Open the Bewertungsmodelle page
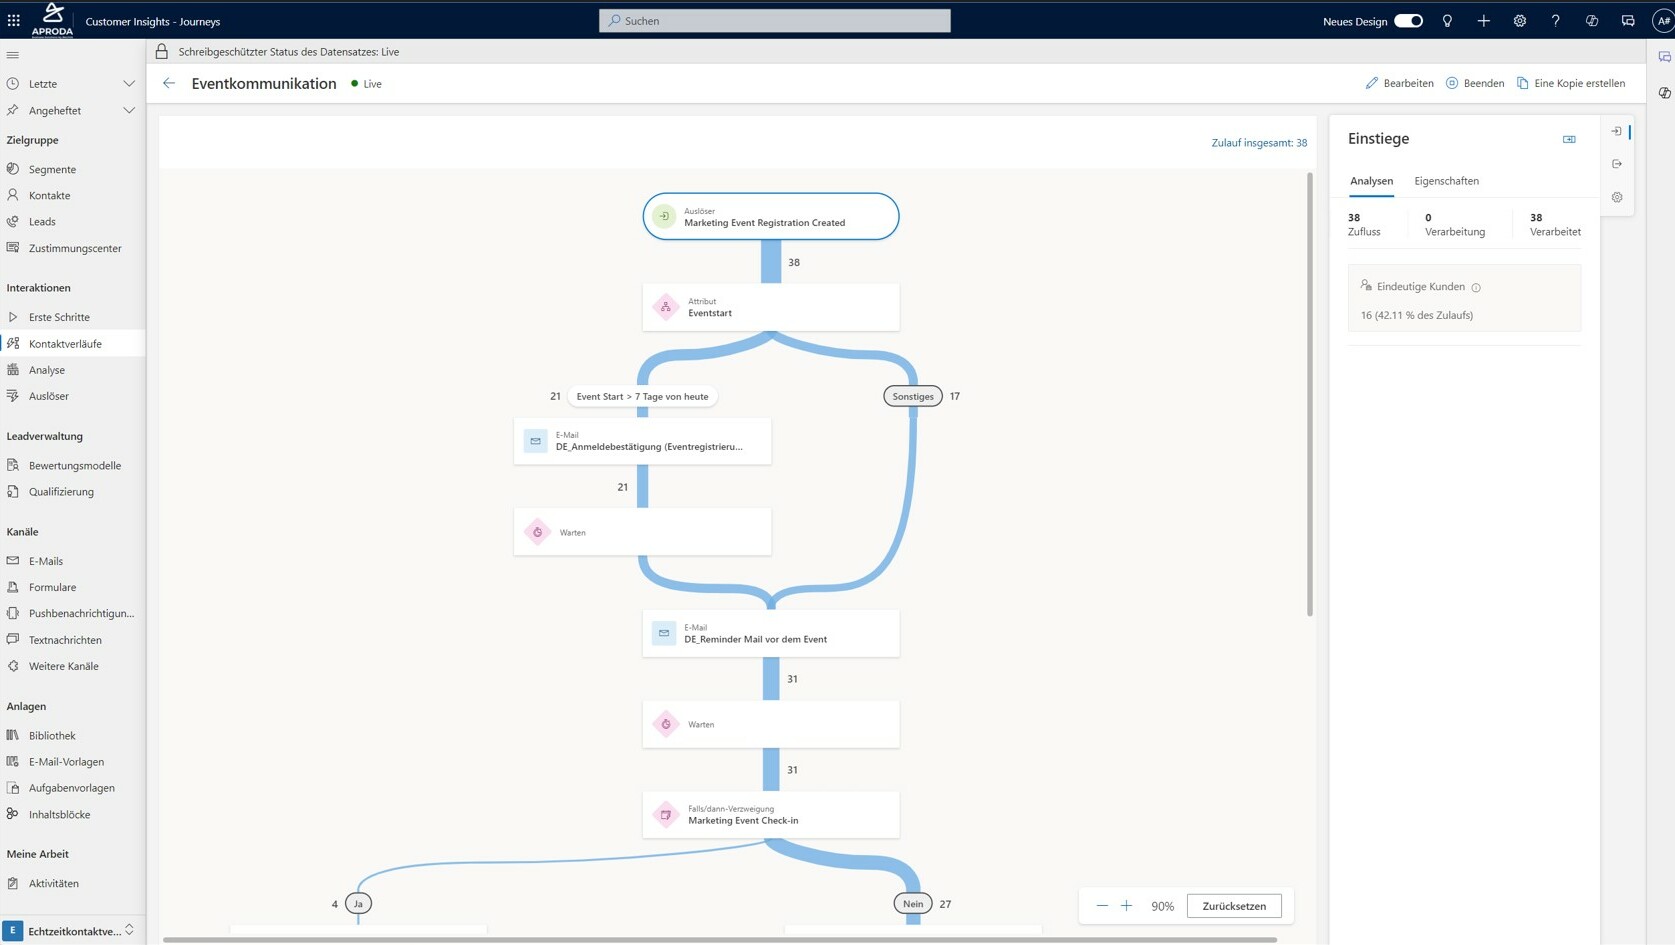Screen dimensions: 1675x945 (x=74, y=465)
